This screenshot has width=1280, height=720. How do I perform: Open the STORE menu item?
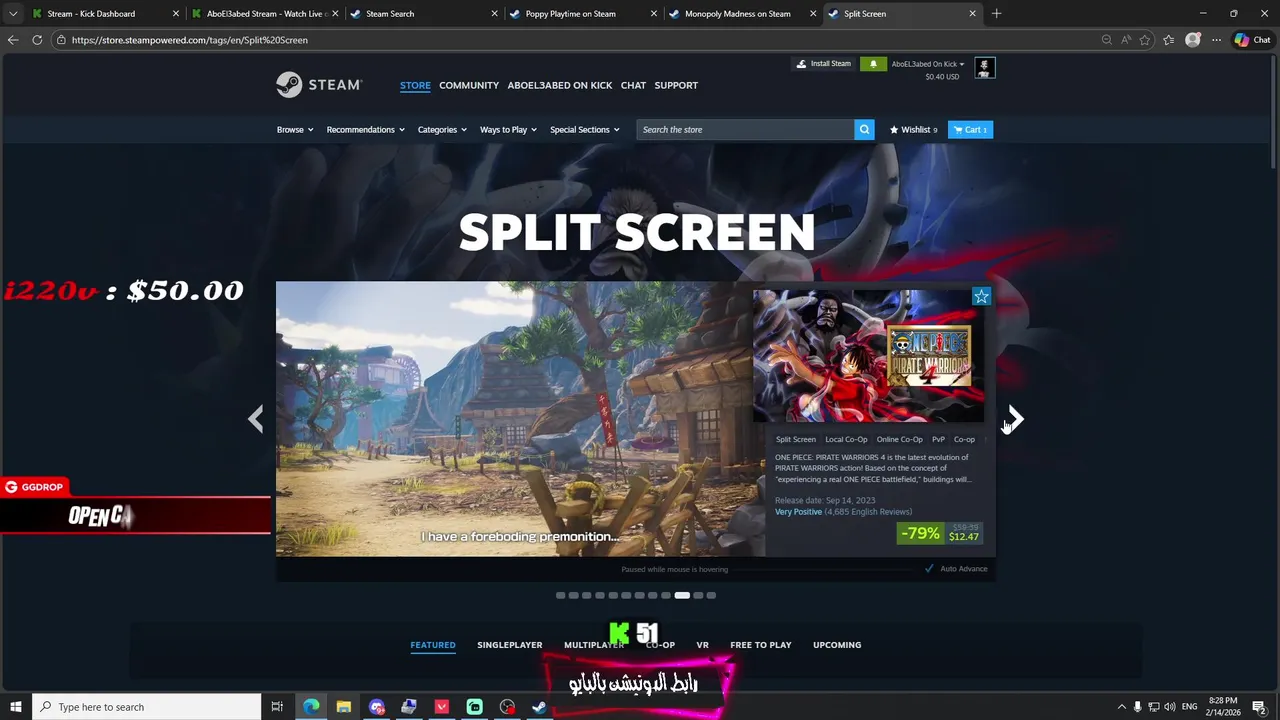pyautogui.click(x=415, y=85)
